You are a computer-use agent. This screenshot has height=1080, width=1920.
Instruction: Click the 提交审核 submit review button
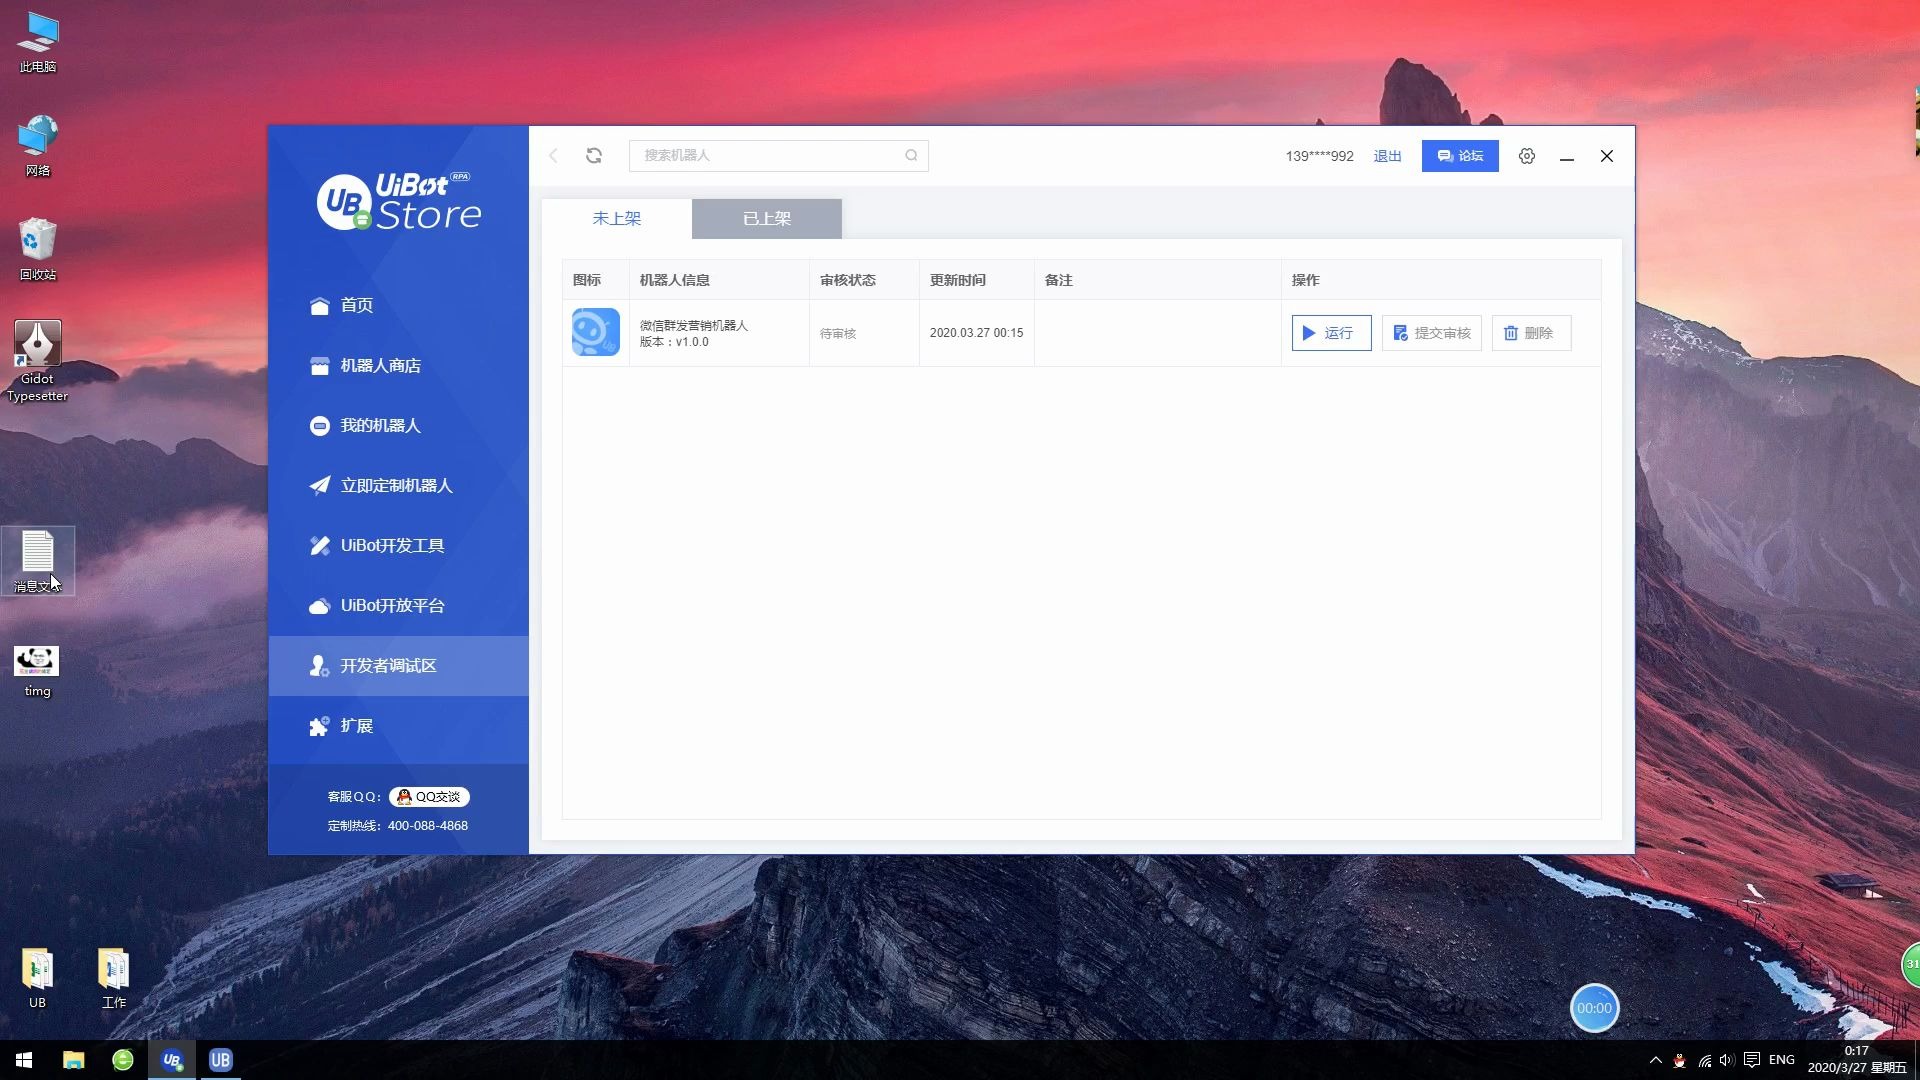click(1431, 333)
